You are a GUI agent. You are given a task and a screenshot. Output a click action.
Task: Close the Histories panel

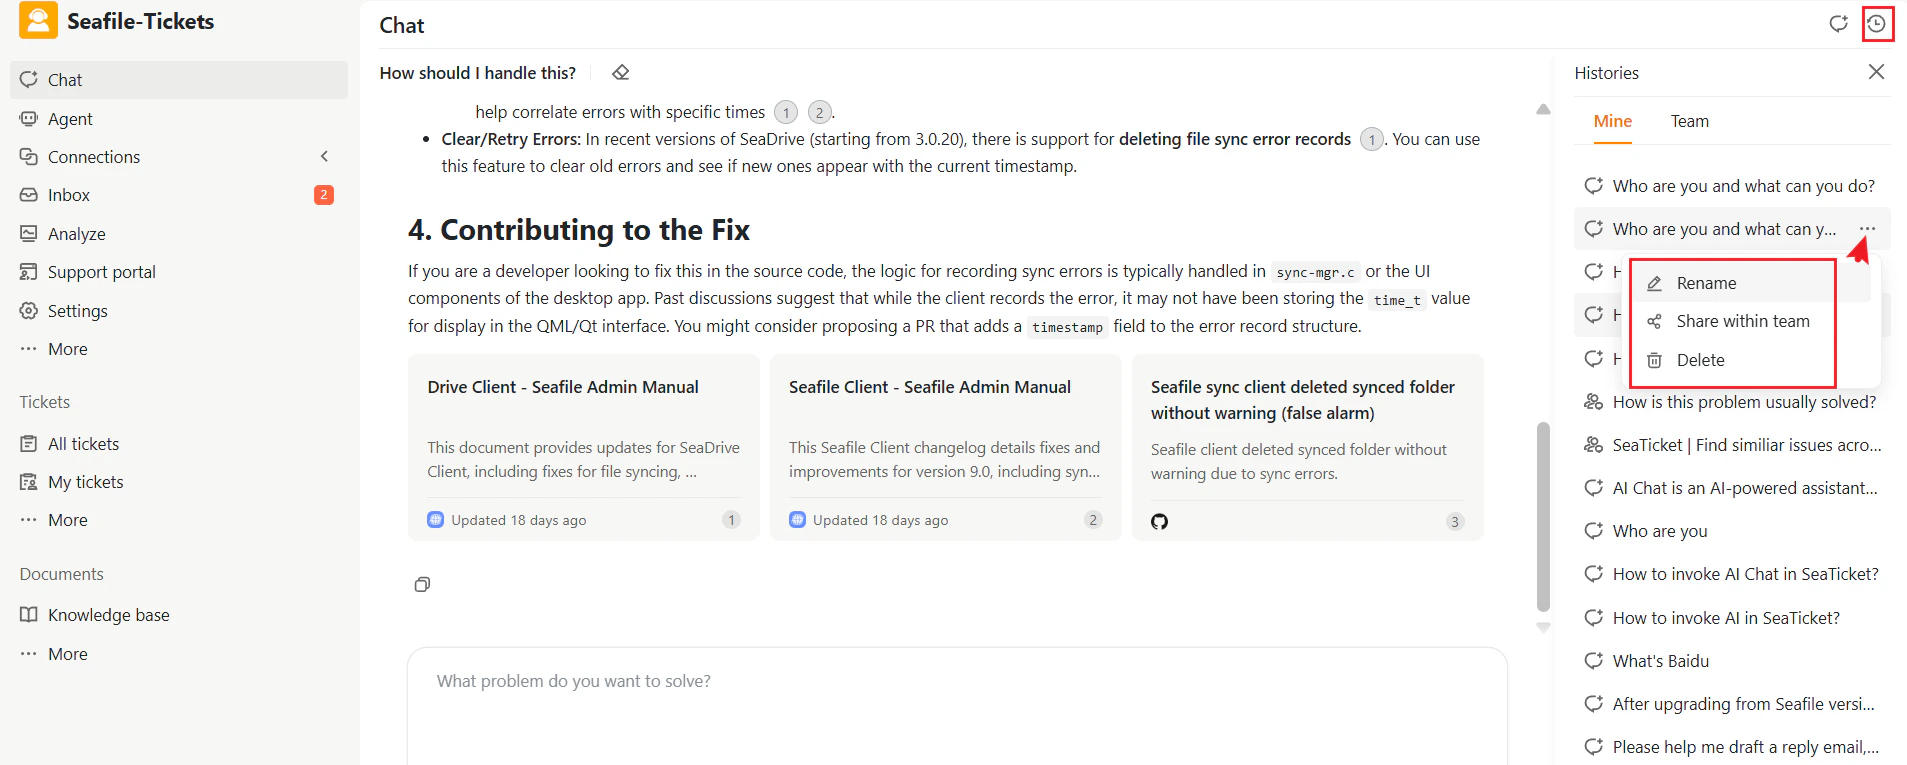pyautogui.click(x=1876, y=72)
